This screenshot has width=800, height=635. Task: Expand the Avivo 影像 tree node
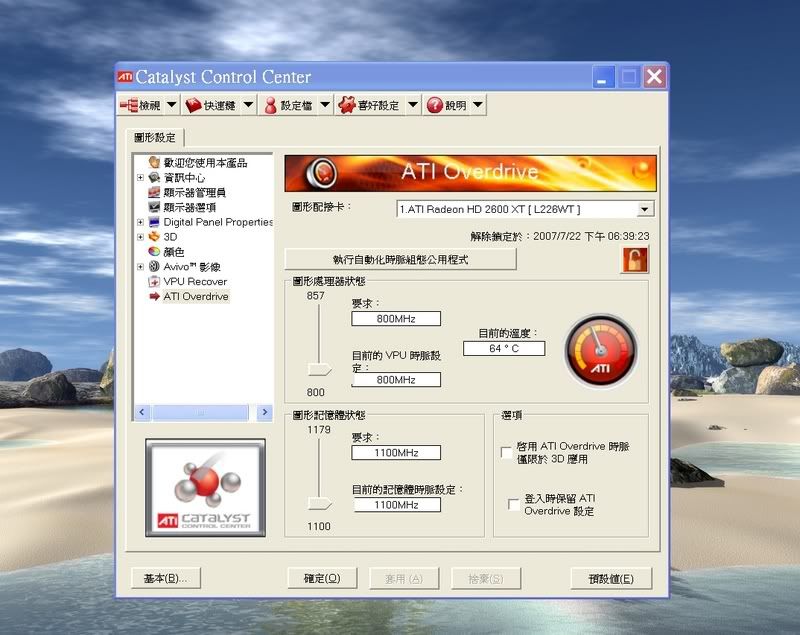pos(140,266)
